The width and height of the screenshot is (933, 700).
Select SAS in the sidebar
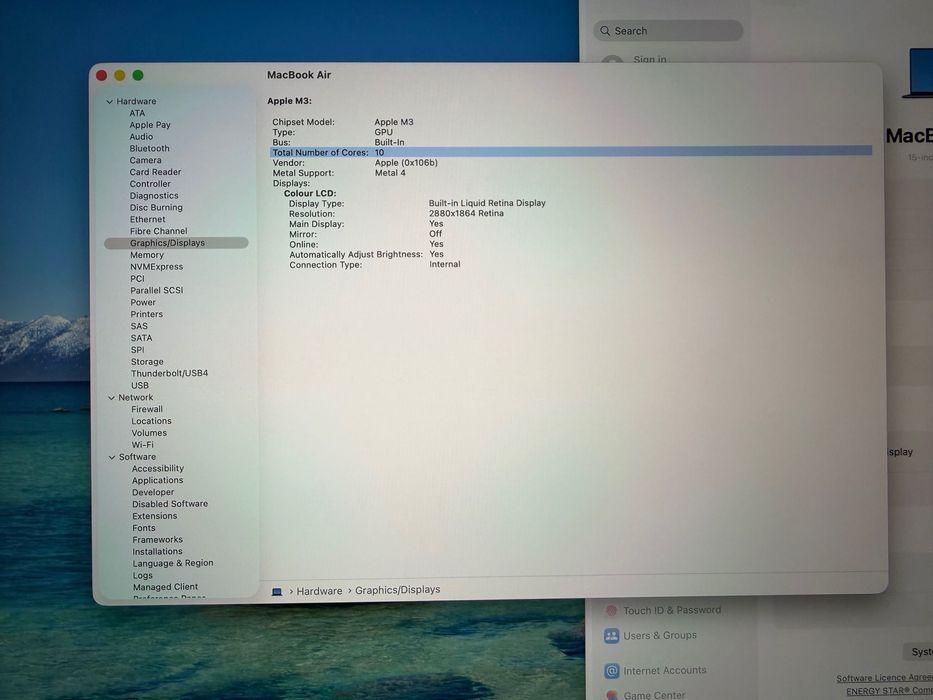139,326
